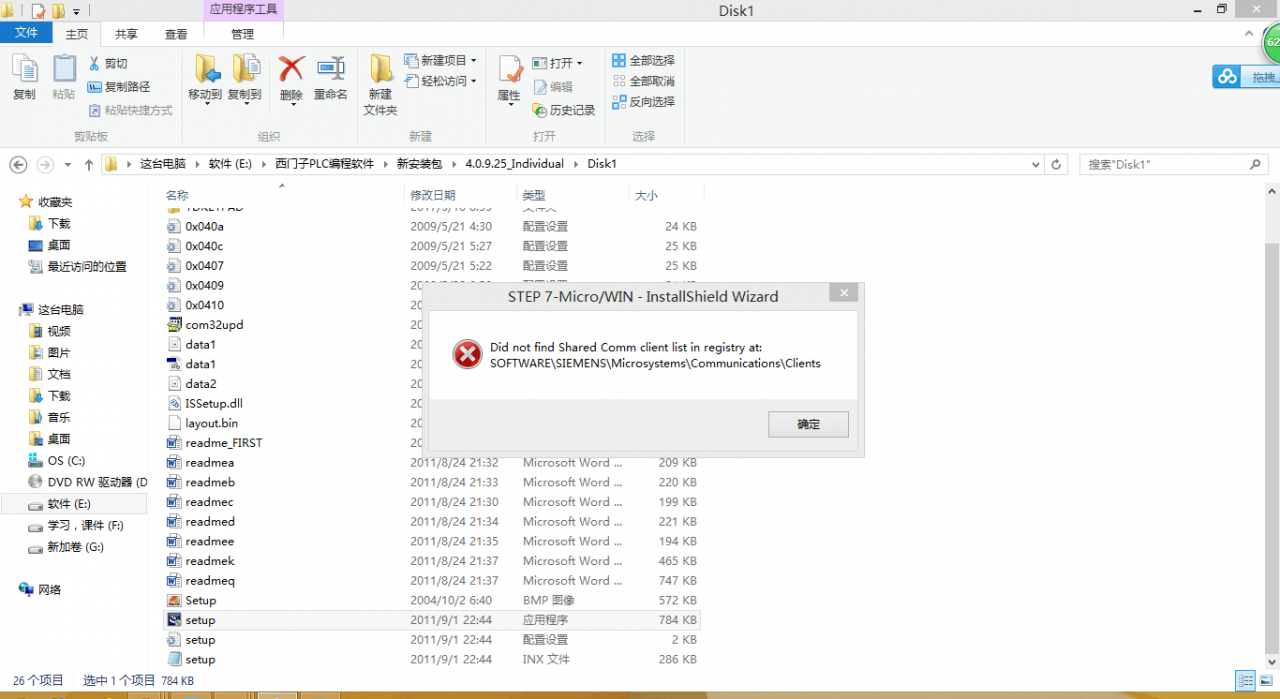Select 软件 (E:) drive in navigation pane

[69, 504]
